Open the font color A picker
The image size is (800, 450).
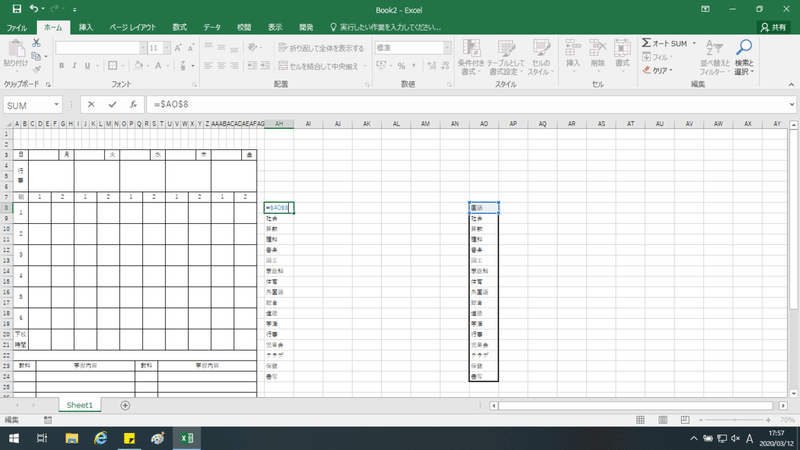158,65
